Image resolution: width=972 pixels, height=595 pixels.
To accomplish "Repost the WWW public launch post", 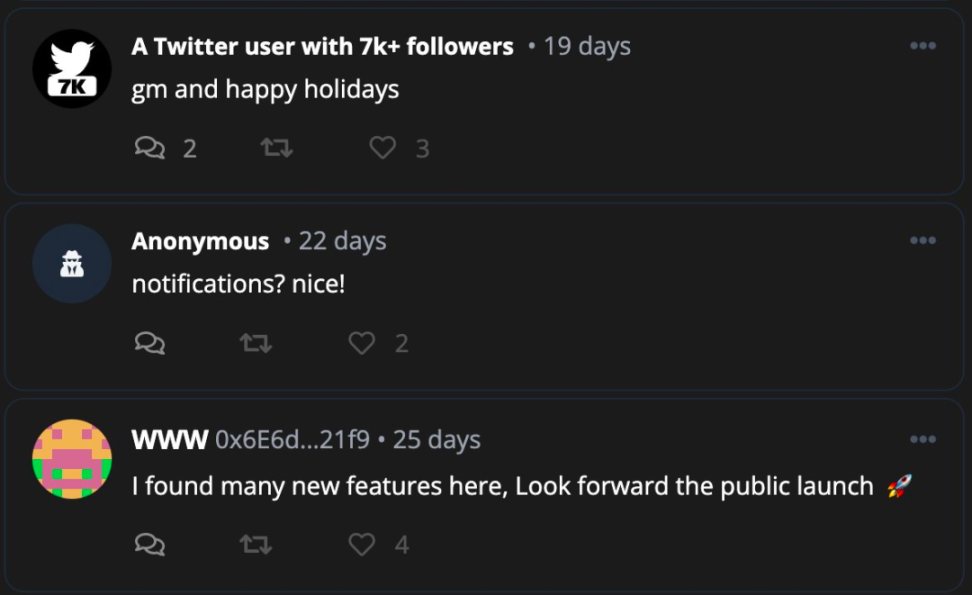I will (x=256, y=544).
